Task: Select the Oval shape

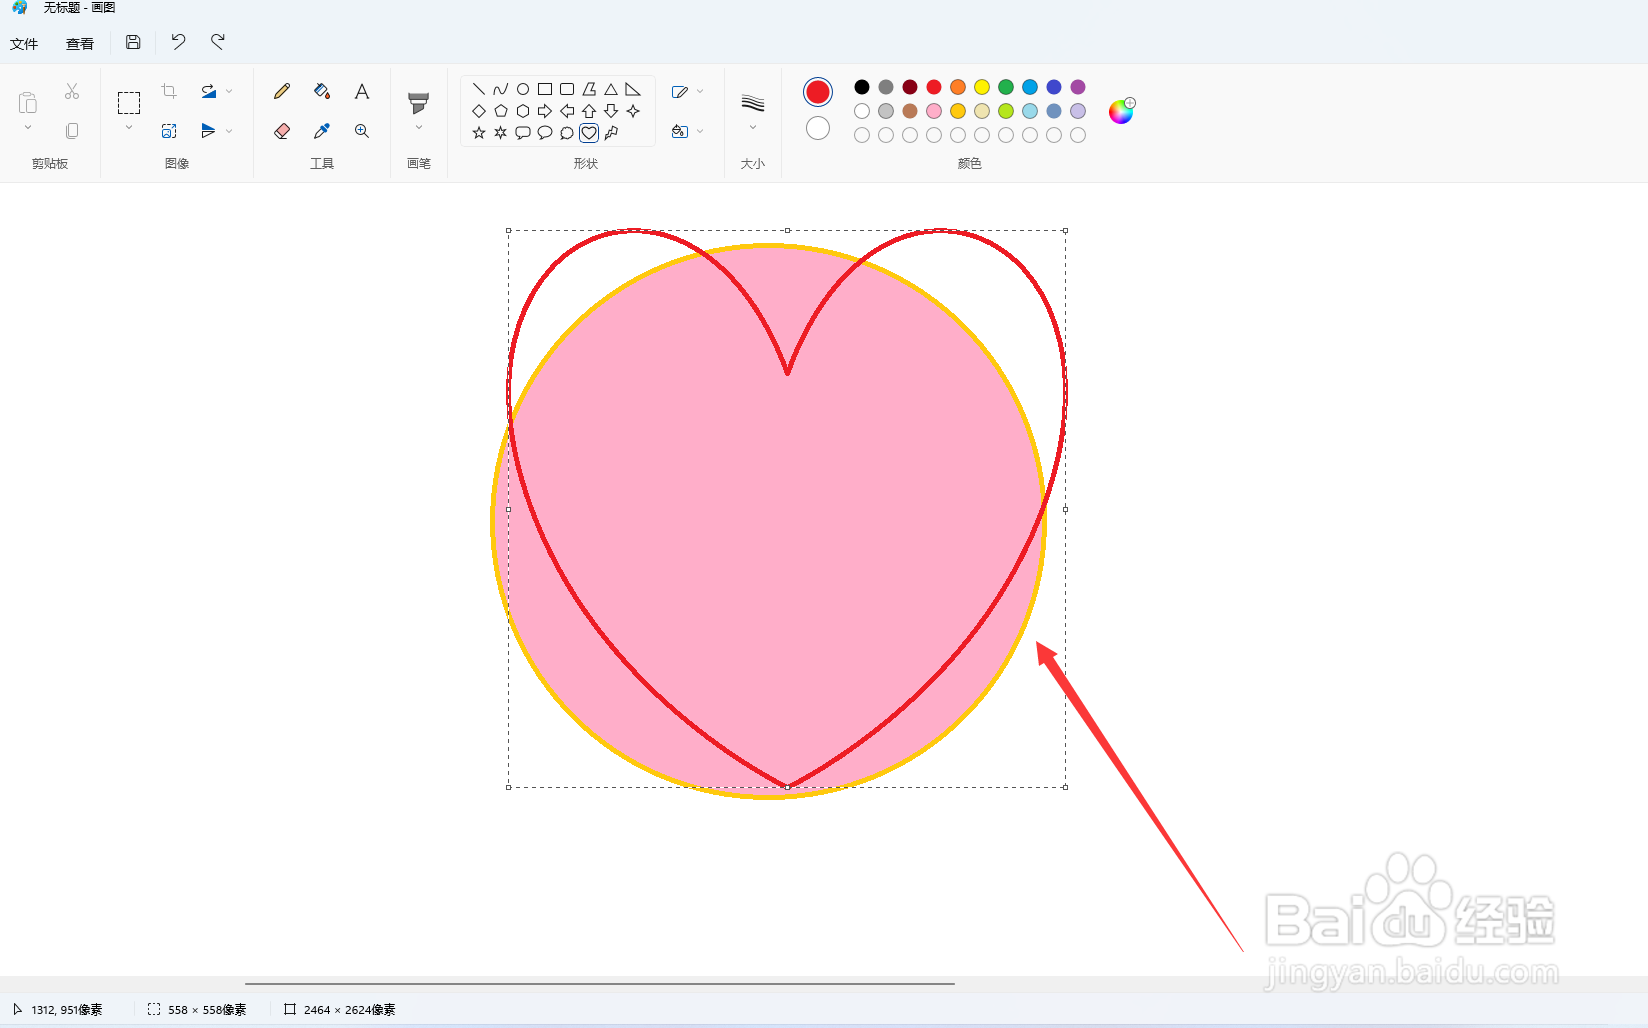Action: (x=523, y=89)
